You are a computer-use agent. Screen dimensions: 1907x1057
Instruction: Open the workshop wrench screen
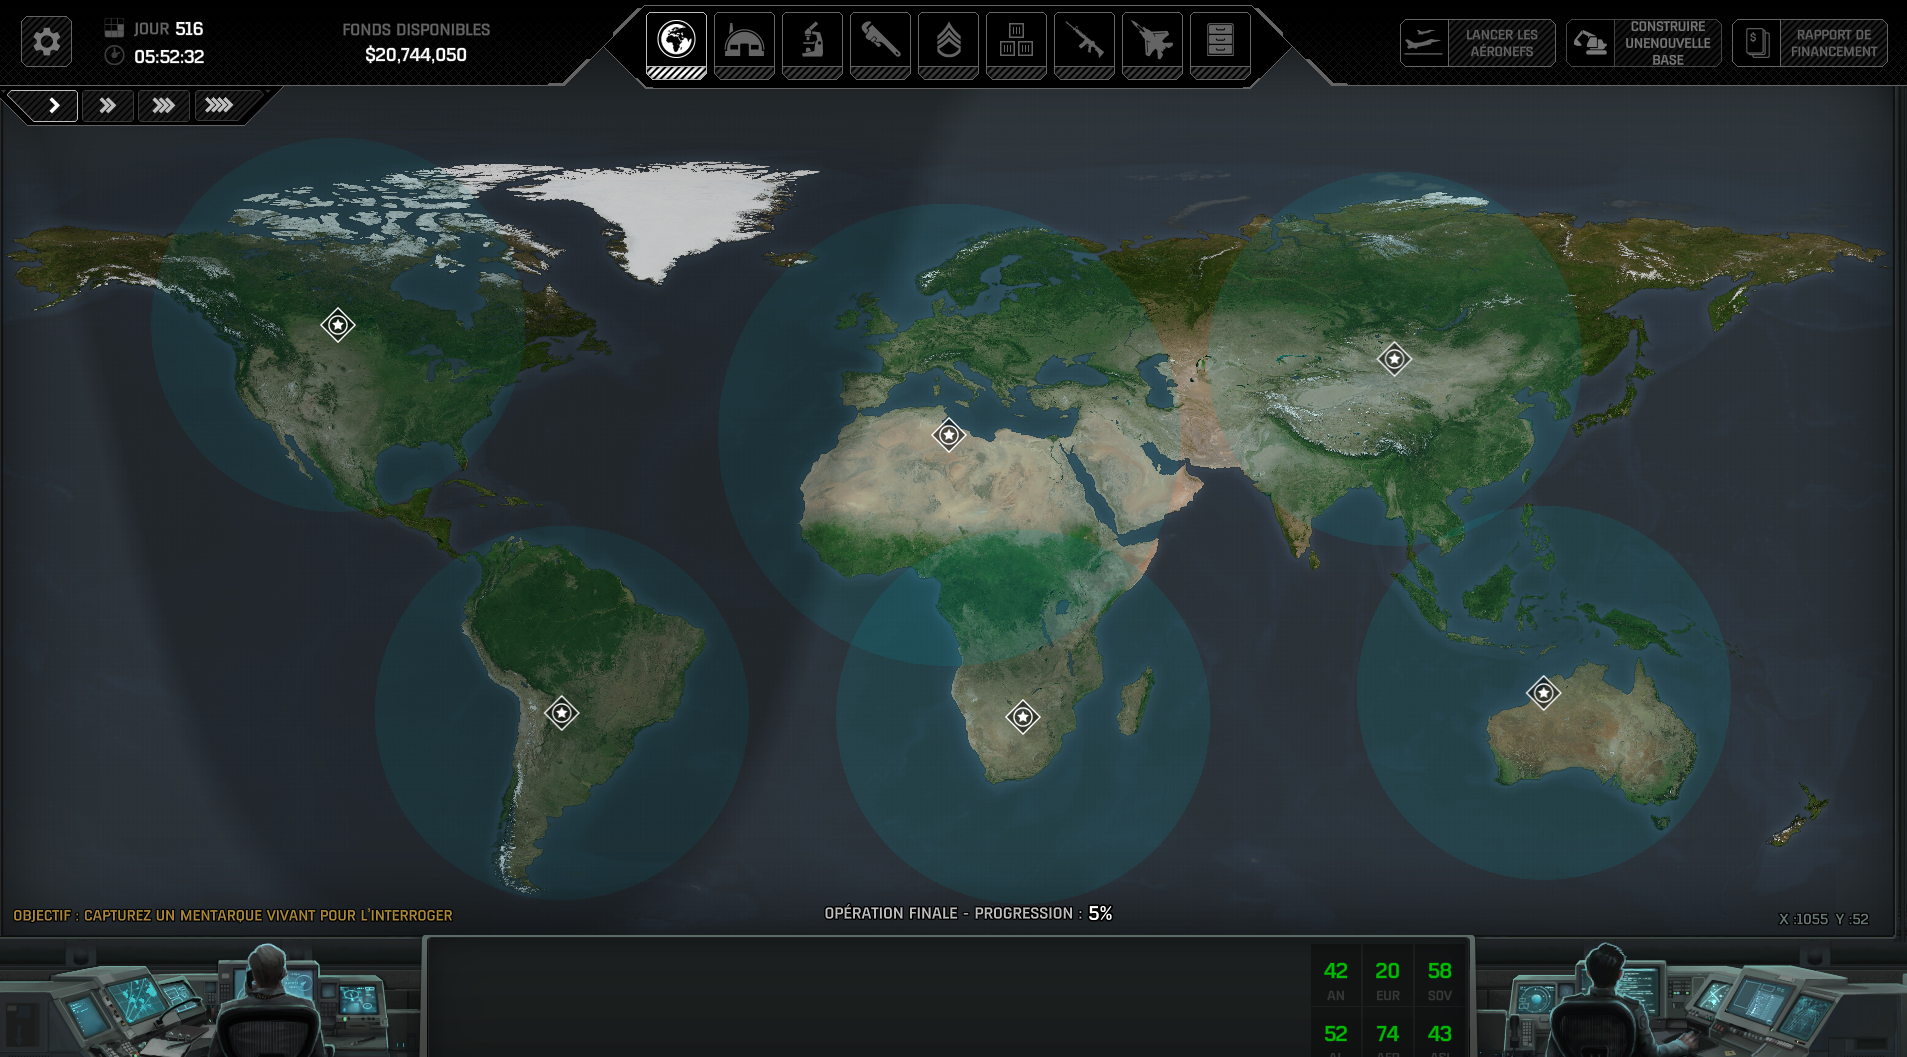click(x=880, y=43)
